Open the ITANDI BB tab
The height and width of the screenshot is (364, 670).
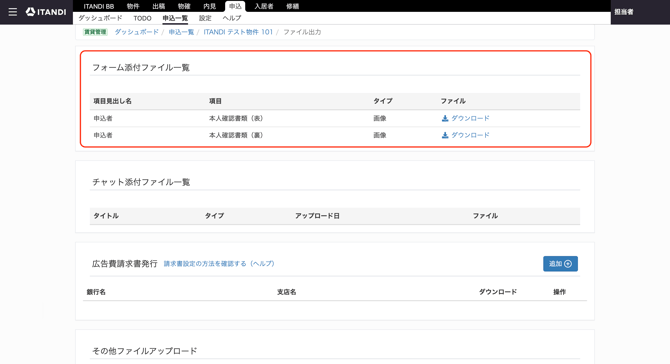[99, 6]
